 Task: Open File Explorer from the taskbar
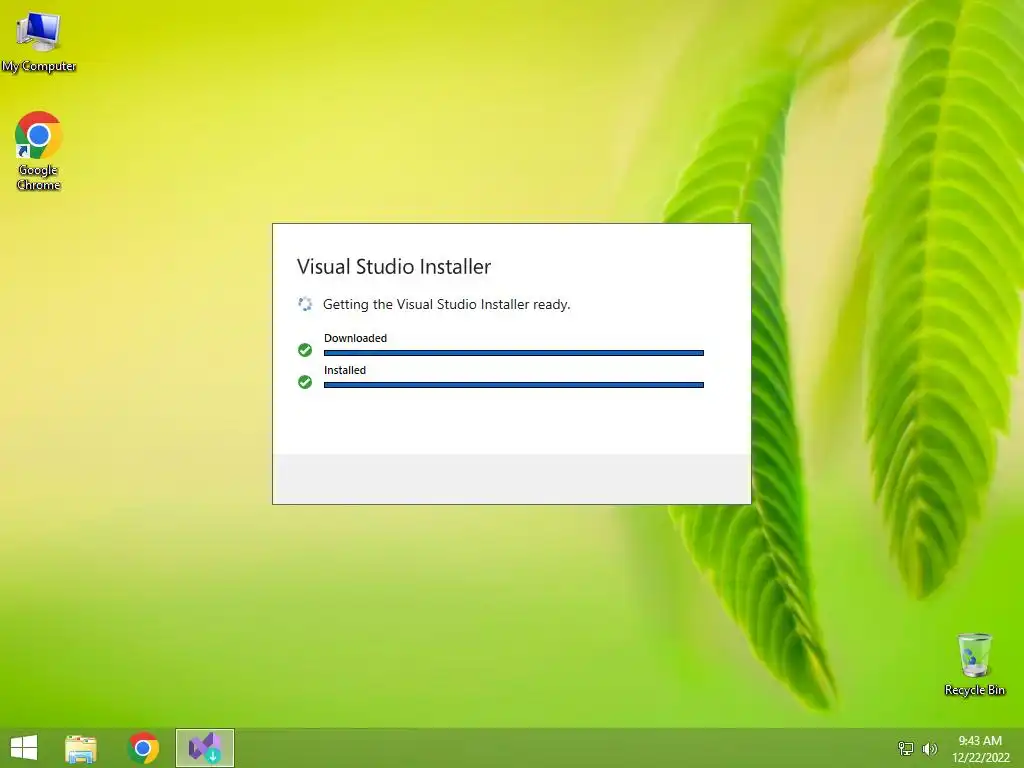point(81,748)
